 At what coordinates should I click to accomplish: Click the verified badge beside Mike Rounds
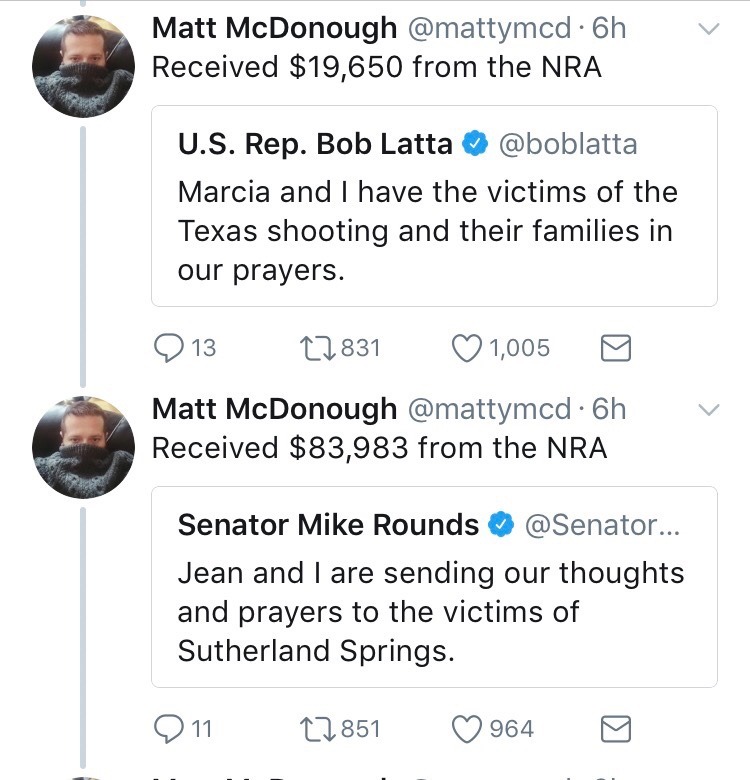pos(501,525)
